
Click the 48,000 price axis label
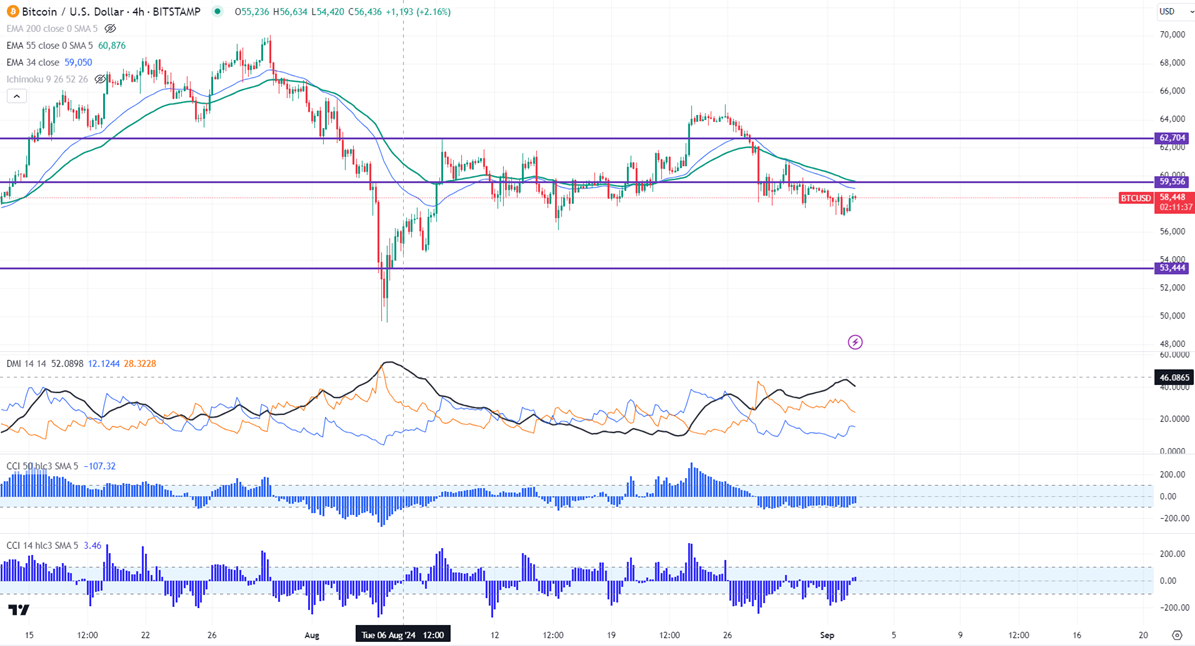[1172, 344]
